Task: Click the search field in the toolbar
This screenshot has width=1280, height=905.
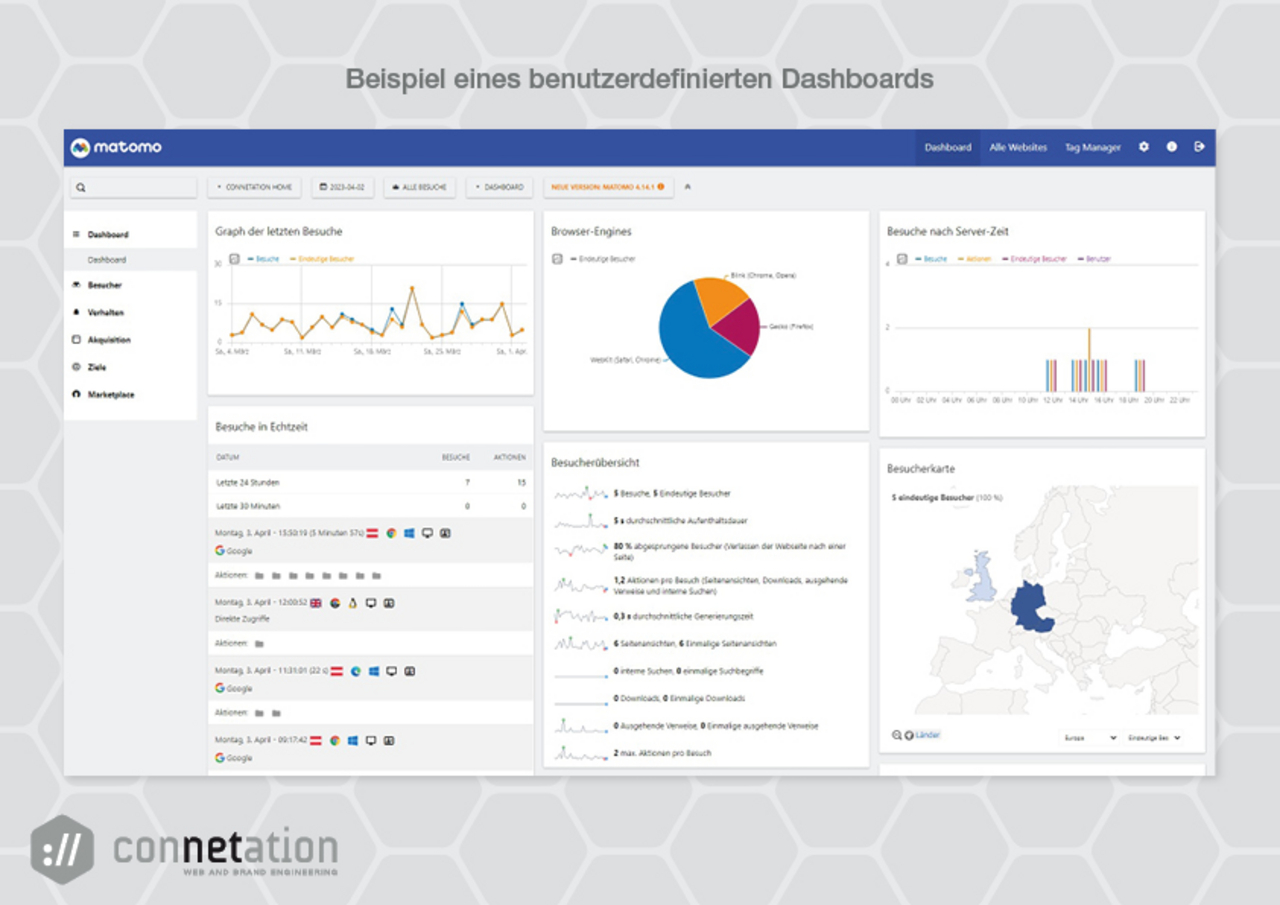Action: pos(133,187)
